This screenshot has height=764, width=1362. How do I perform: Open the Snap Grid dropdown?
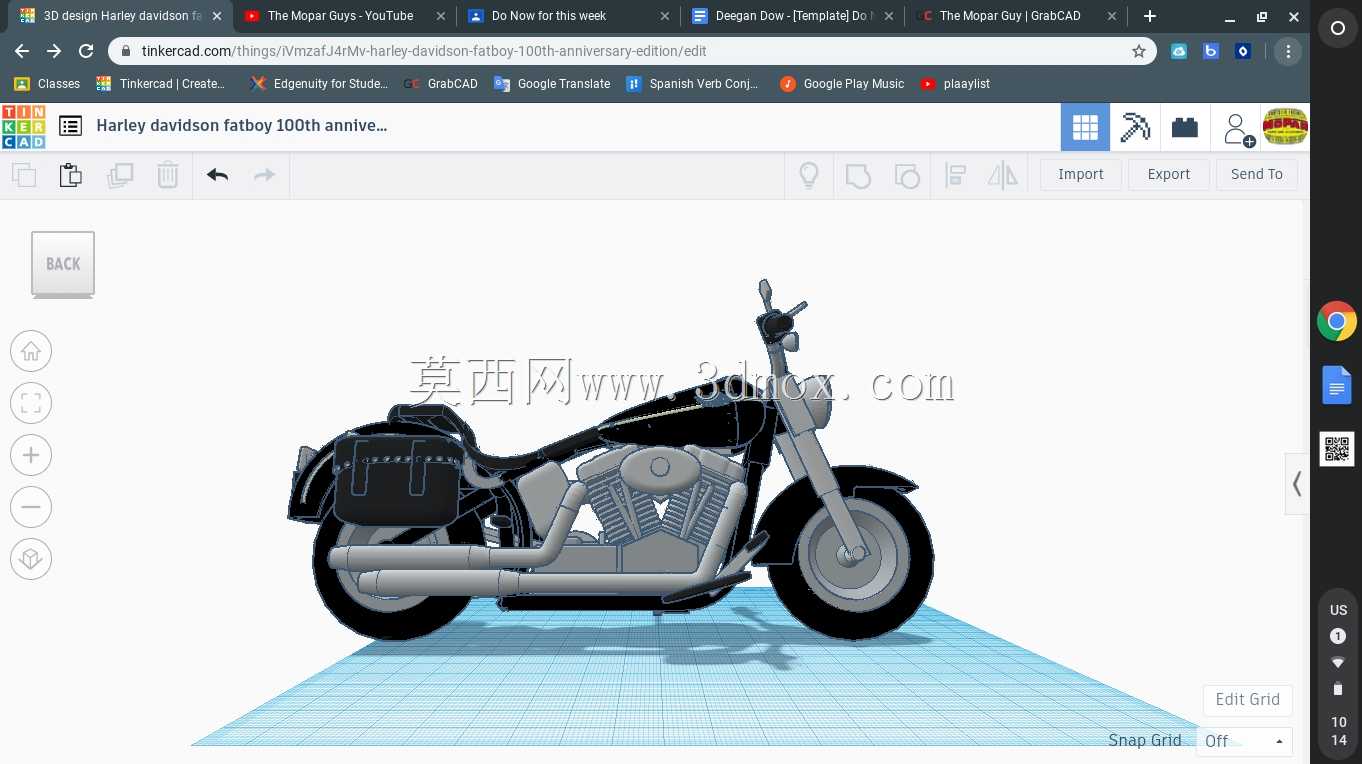(x=1245, y=741)
